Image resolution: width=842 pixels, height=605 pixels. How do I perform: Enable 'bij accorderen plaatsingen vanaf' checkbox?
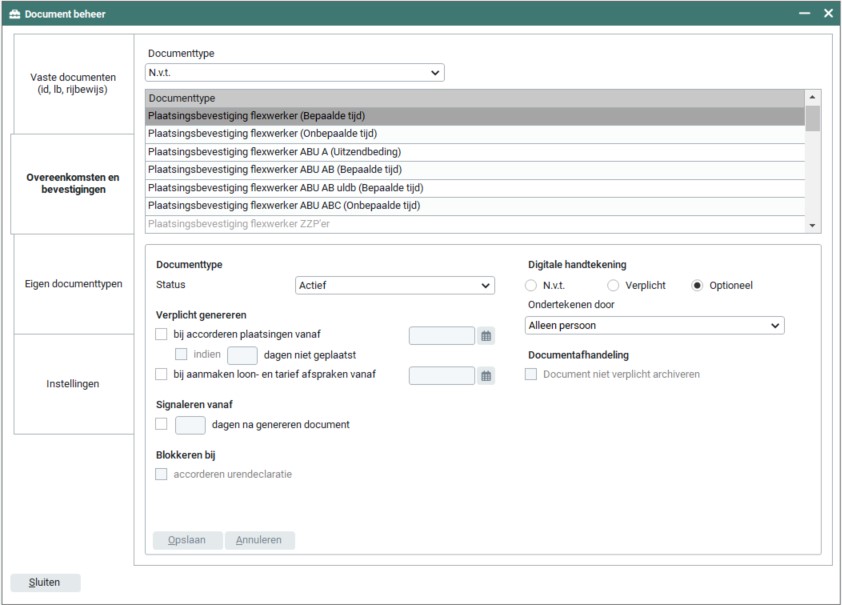pos(162,335)
